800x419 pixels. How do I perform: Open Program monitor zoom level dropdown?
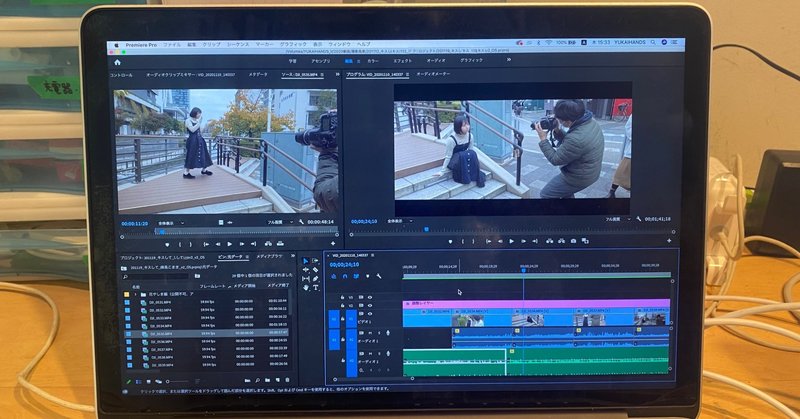(x=400, y=221)
